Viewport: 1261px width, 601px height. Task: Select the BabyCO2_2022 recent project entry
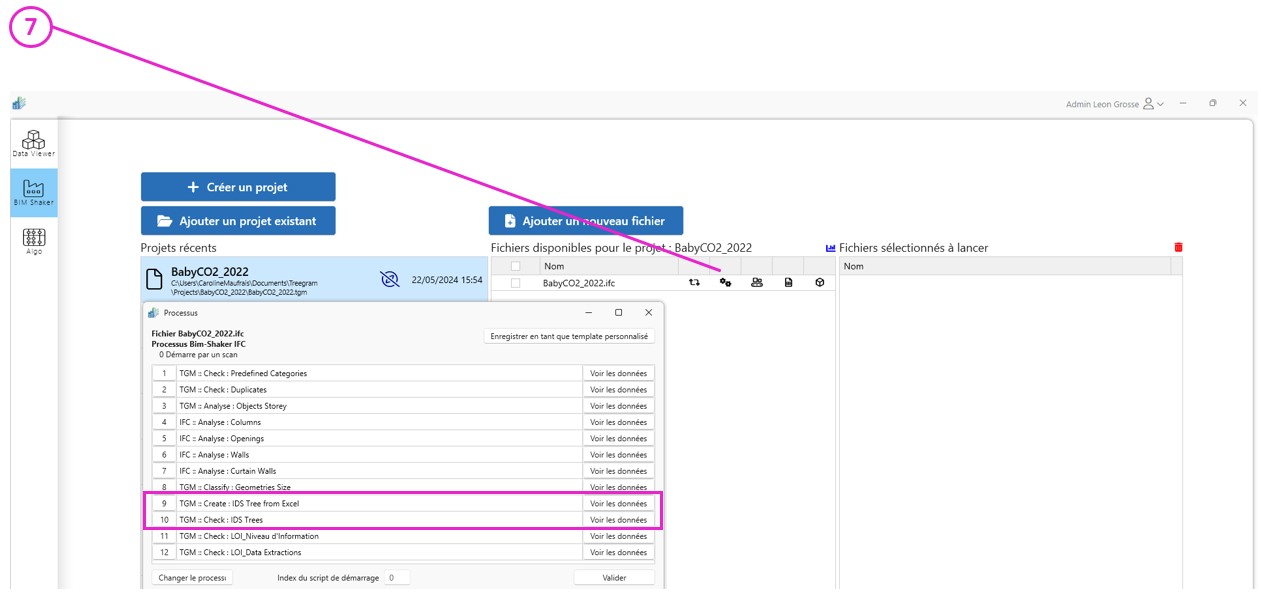(x=260, y=279)
